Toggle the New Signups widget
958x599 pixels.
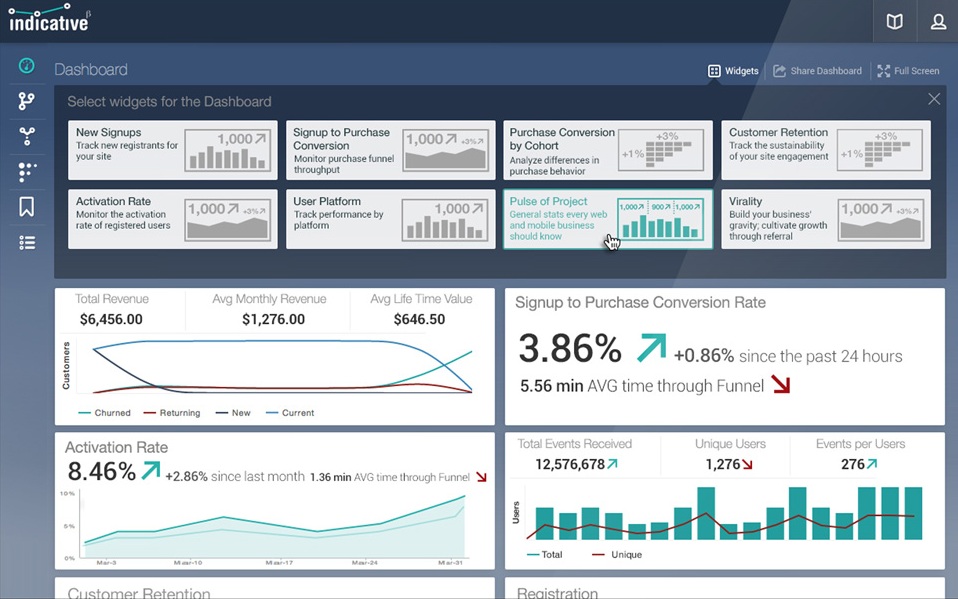(x=171, y=150)
